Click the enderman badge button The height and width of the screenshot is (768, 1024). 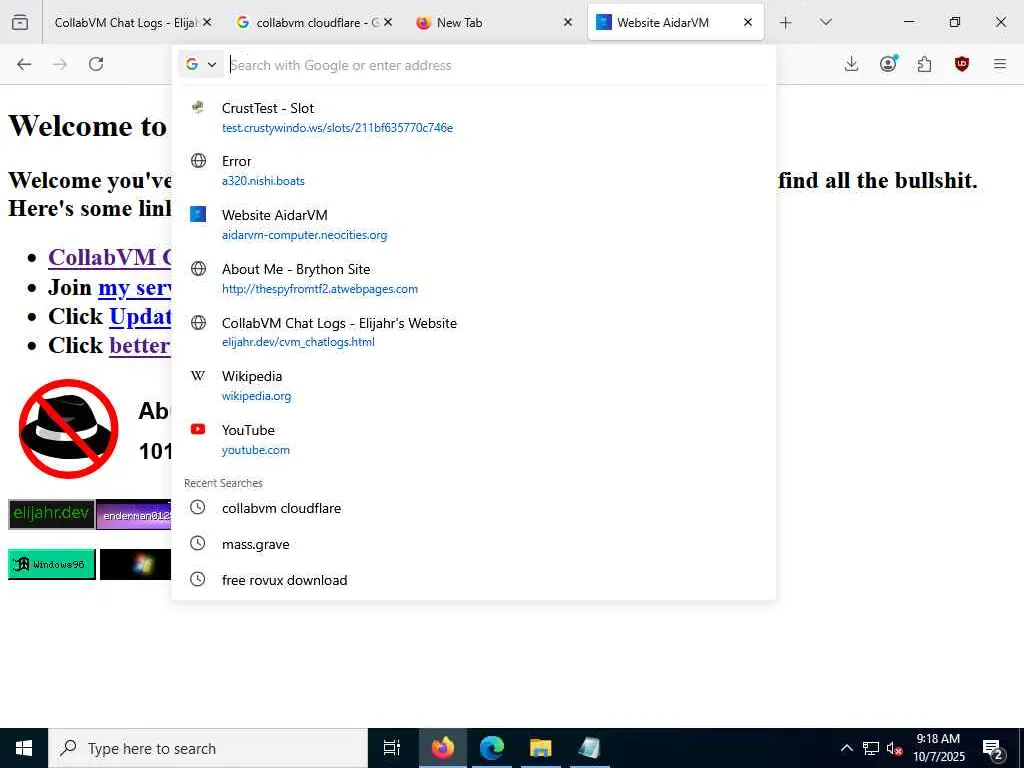coord(133,515)
